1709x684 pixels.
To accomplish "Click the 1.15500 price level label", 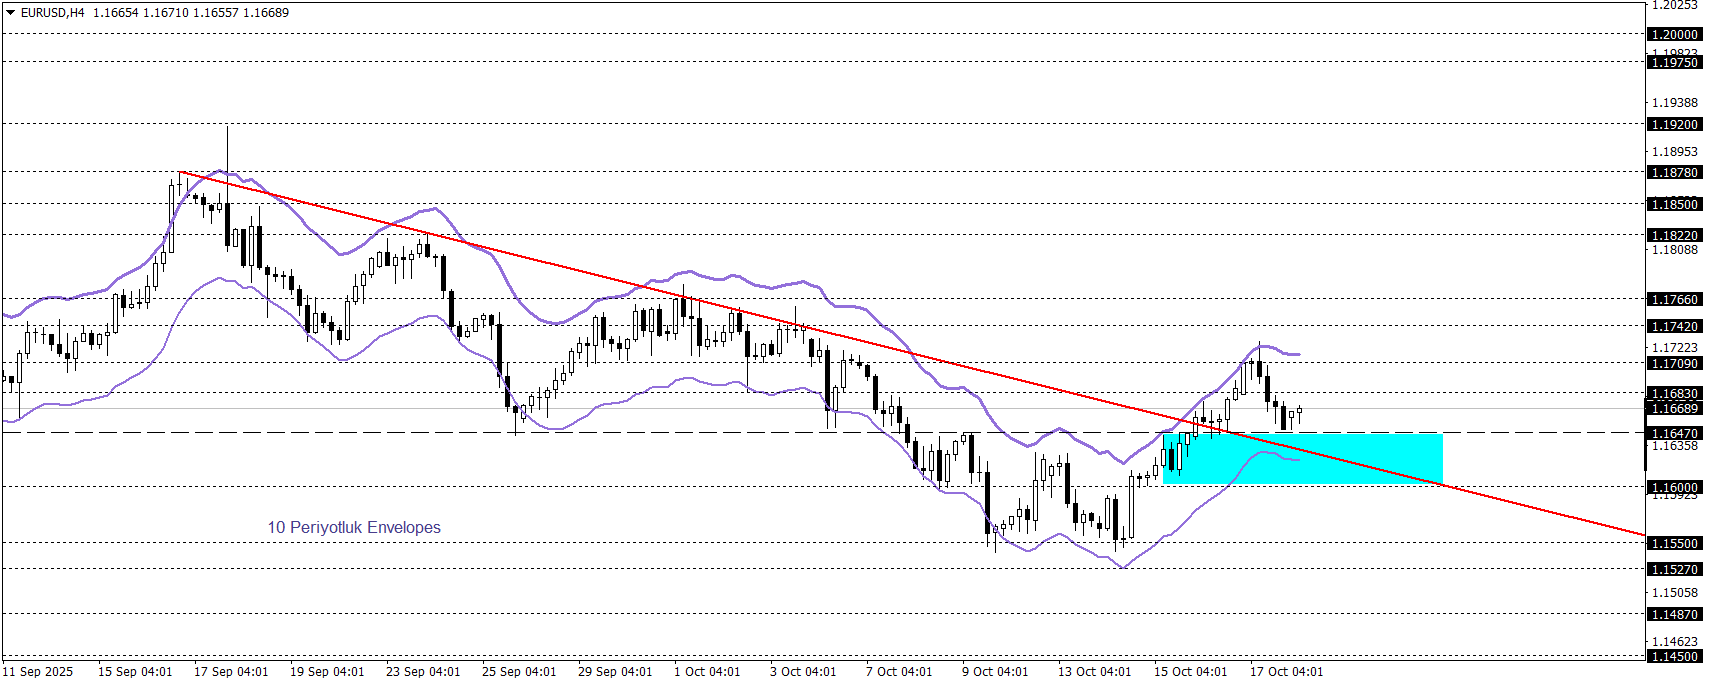I will tap(1674, 543).
